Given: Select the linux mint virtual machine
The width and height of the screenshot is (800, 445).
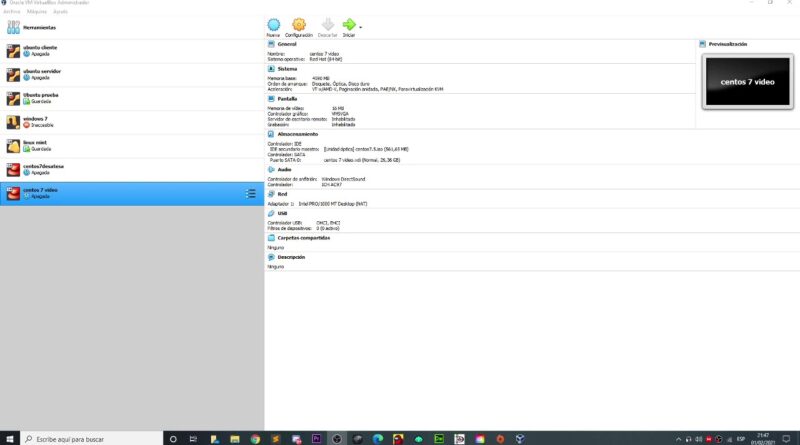Looking at the screenshot, I should [132, 145].
